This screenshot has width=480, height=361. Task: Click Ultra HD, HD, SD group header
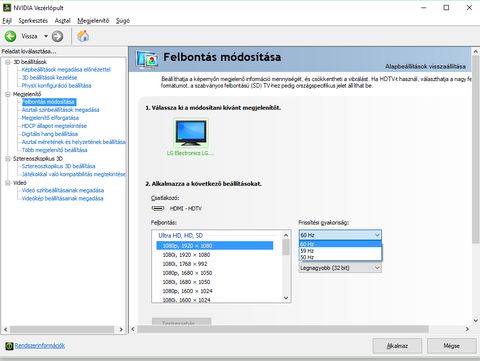tap(180, 235)
